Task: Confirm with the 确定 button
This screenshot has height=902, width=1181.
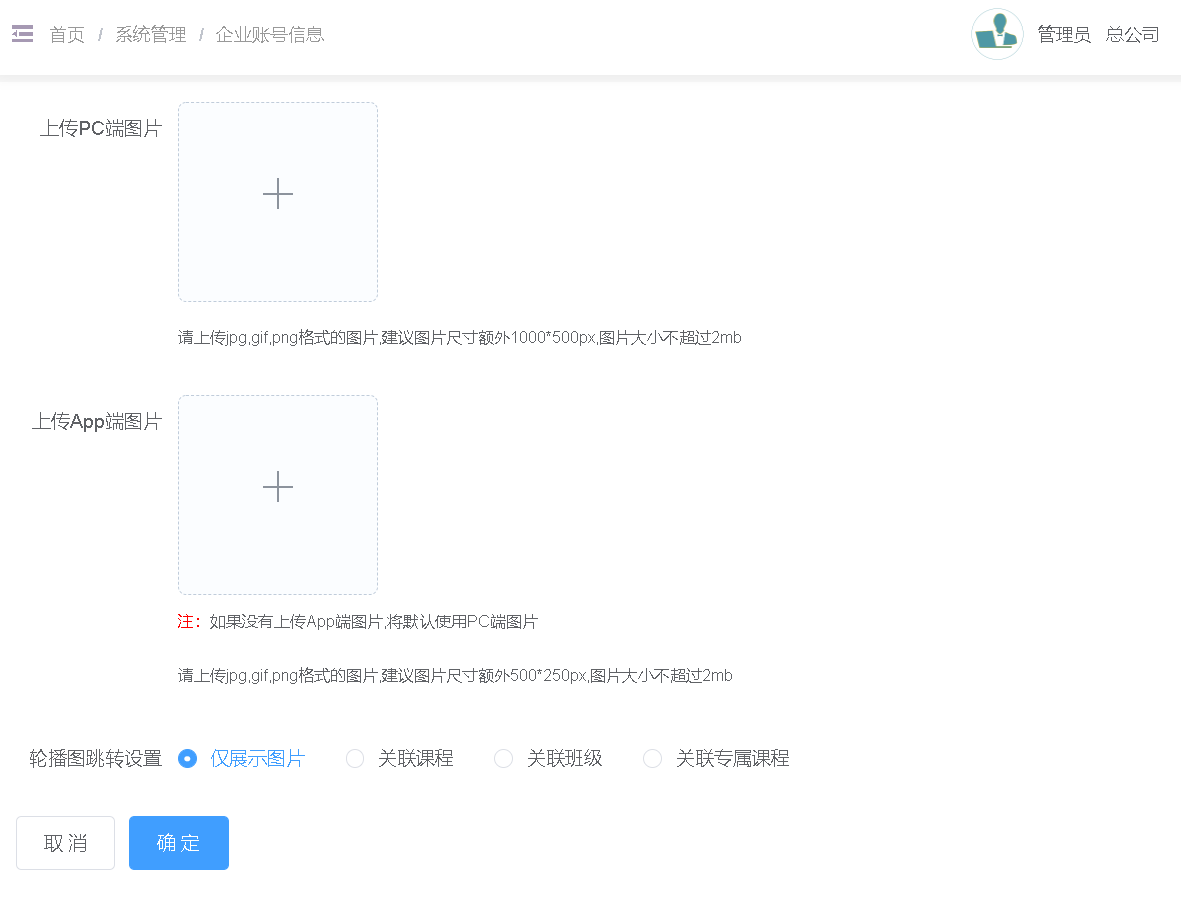Action: coord(179,843)
